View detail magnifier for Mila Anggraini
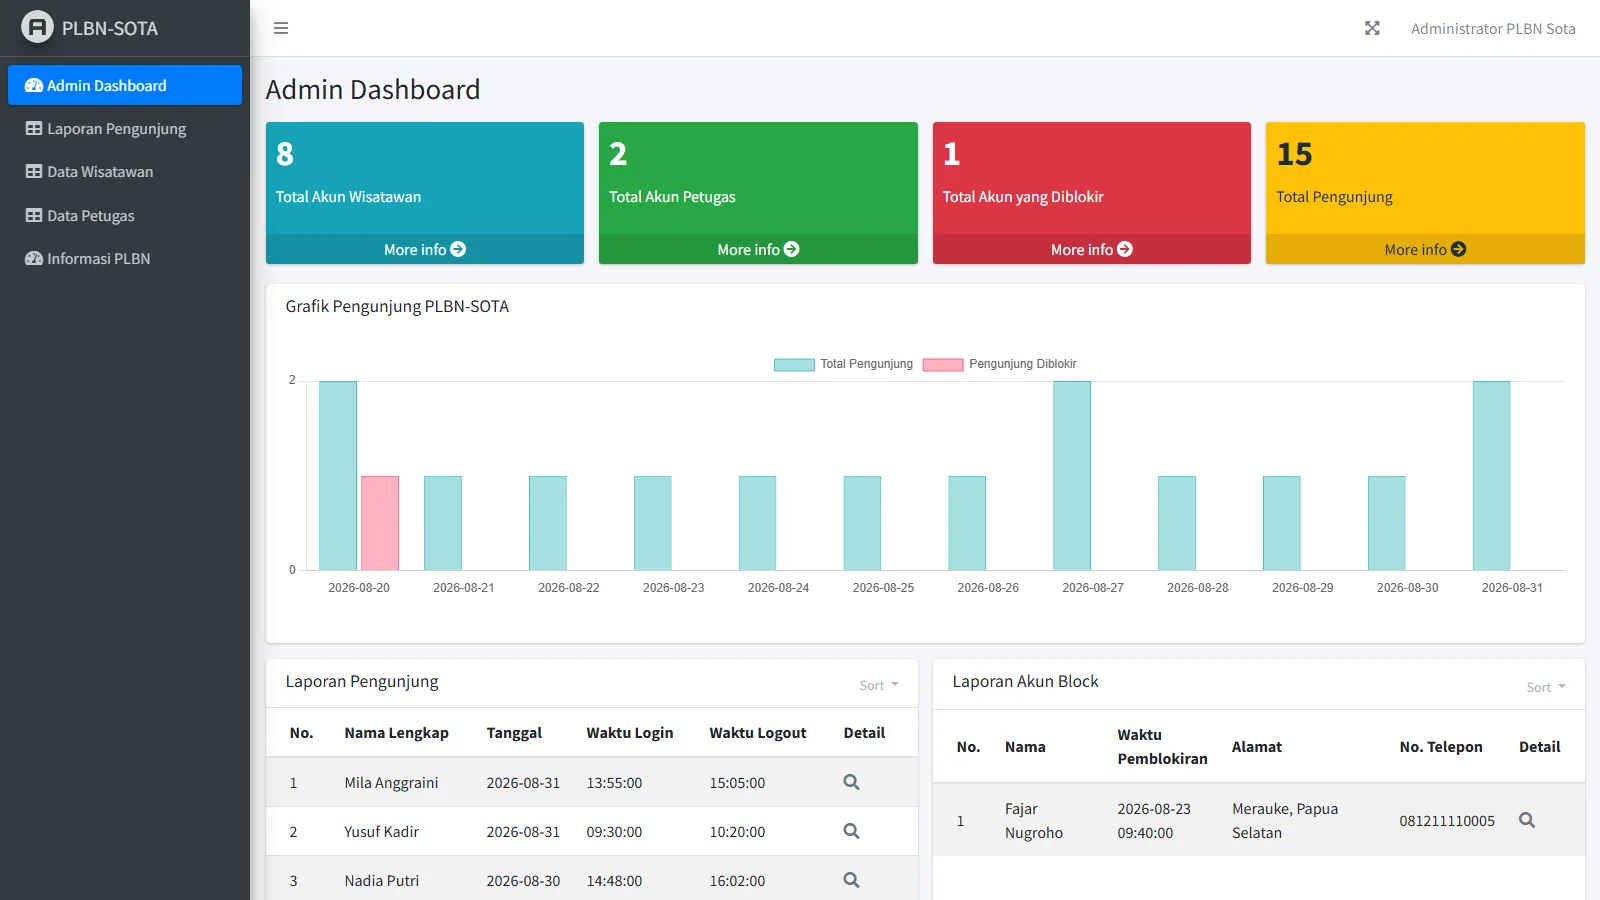The height and width of the screenshot is (900, 1600). point(851,782)
